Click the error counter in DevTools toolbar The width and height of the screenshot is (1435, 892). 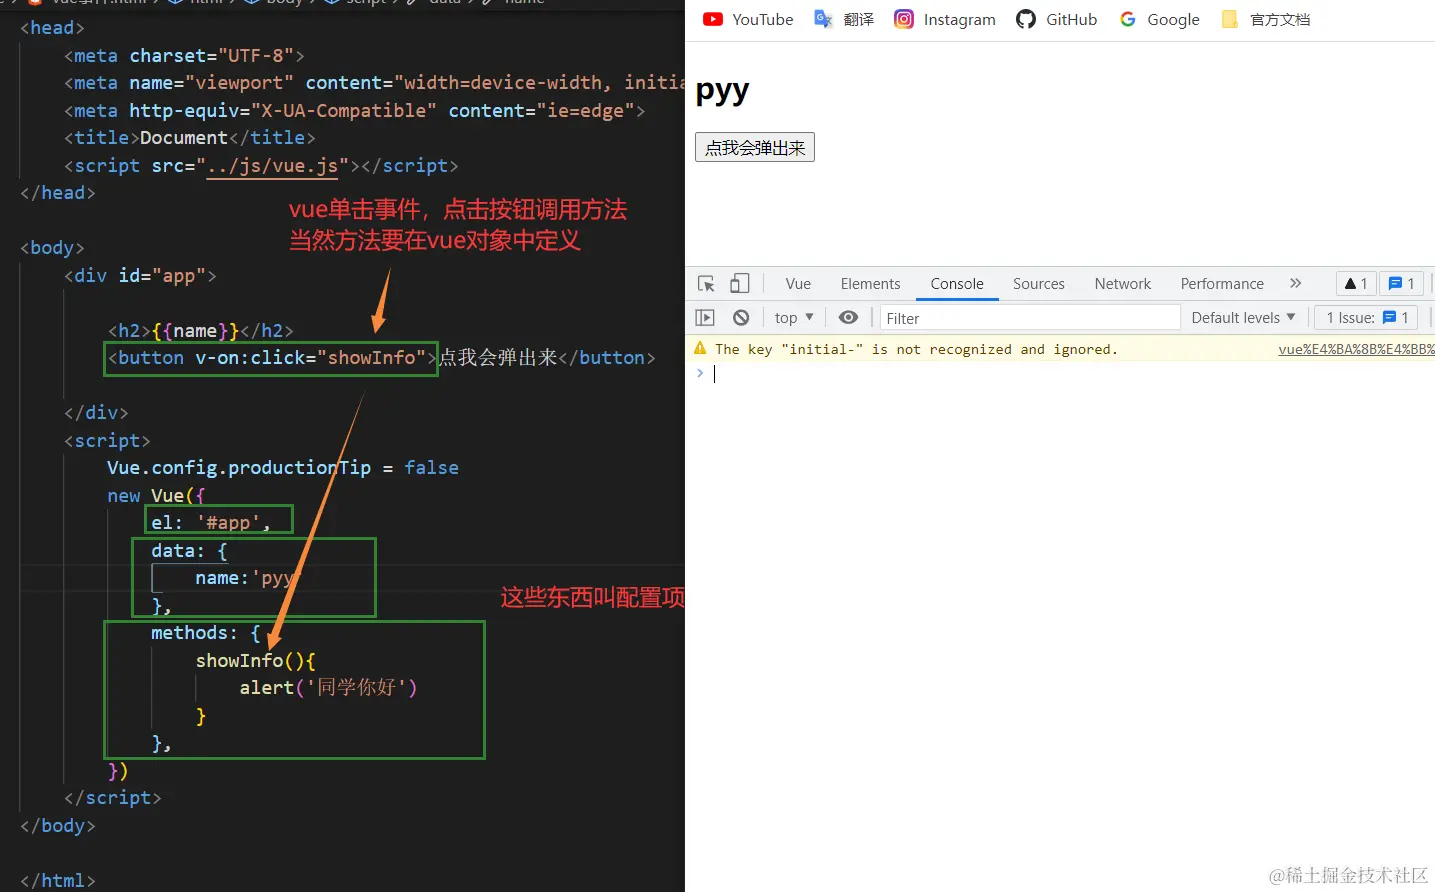pyautogui.click(x=1355, y=283)
